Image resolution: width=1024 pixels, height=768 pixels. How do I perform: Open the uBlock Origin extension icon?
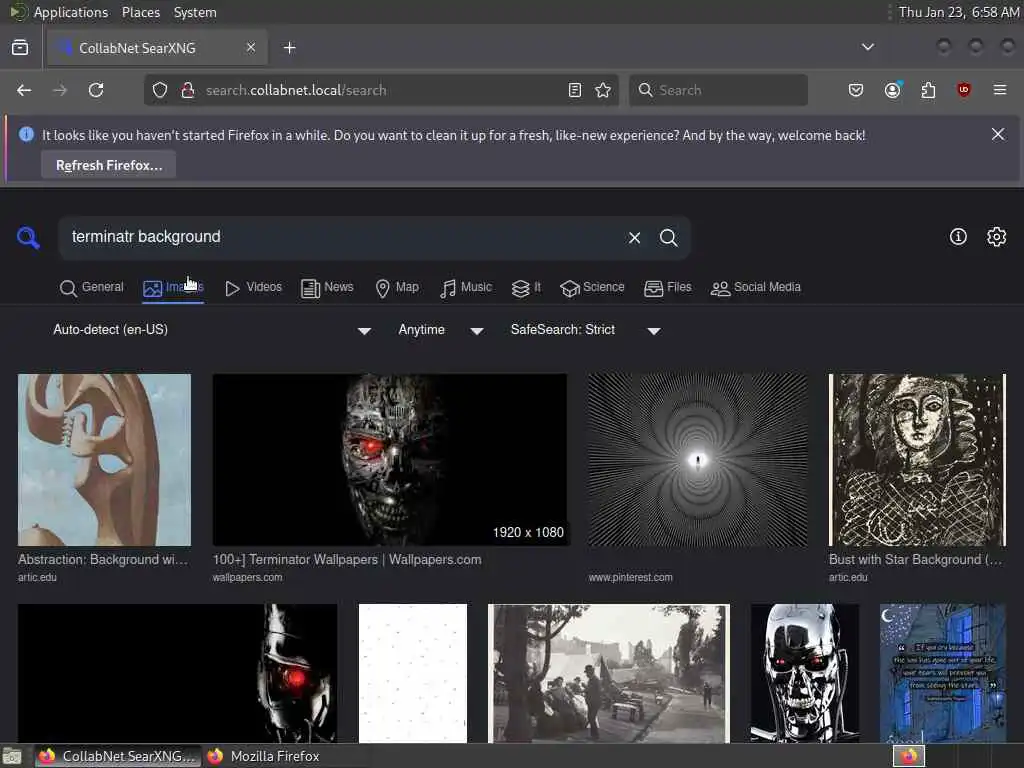(963, 90)
